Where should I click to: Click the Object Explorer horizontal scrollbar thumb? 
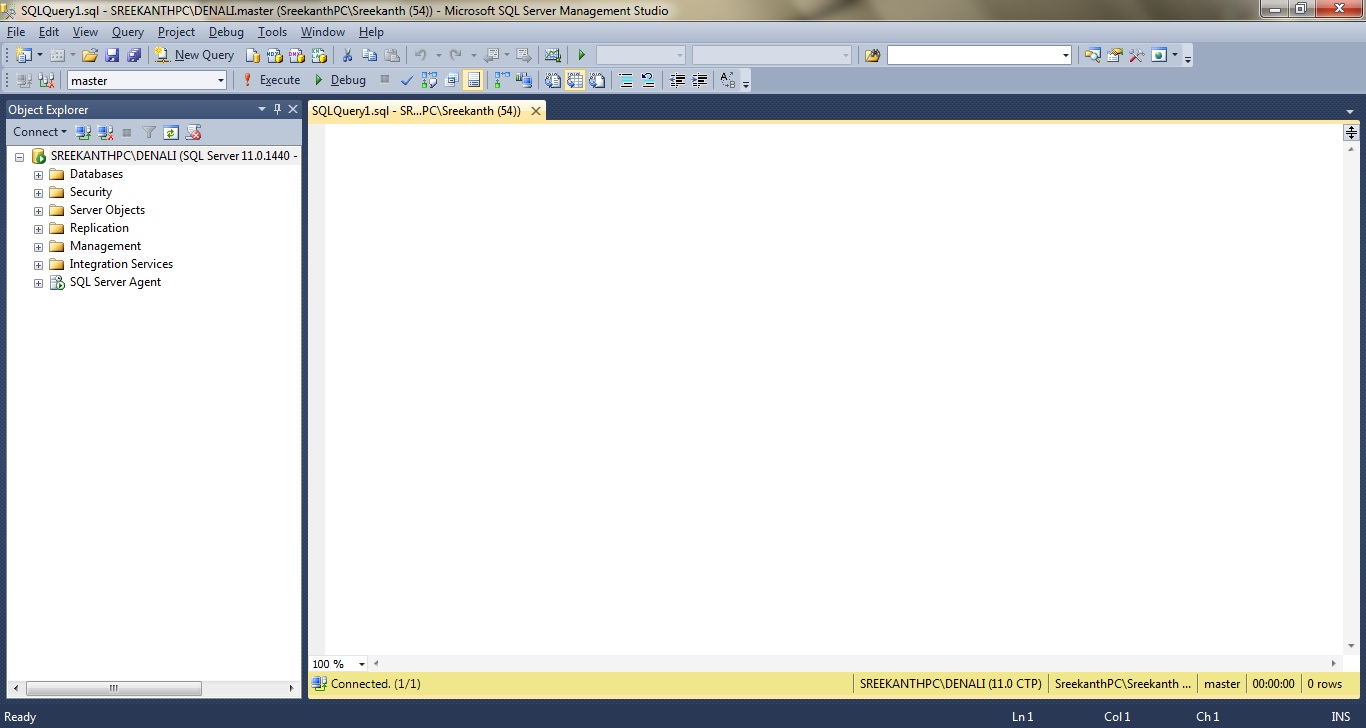[113, 688]
